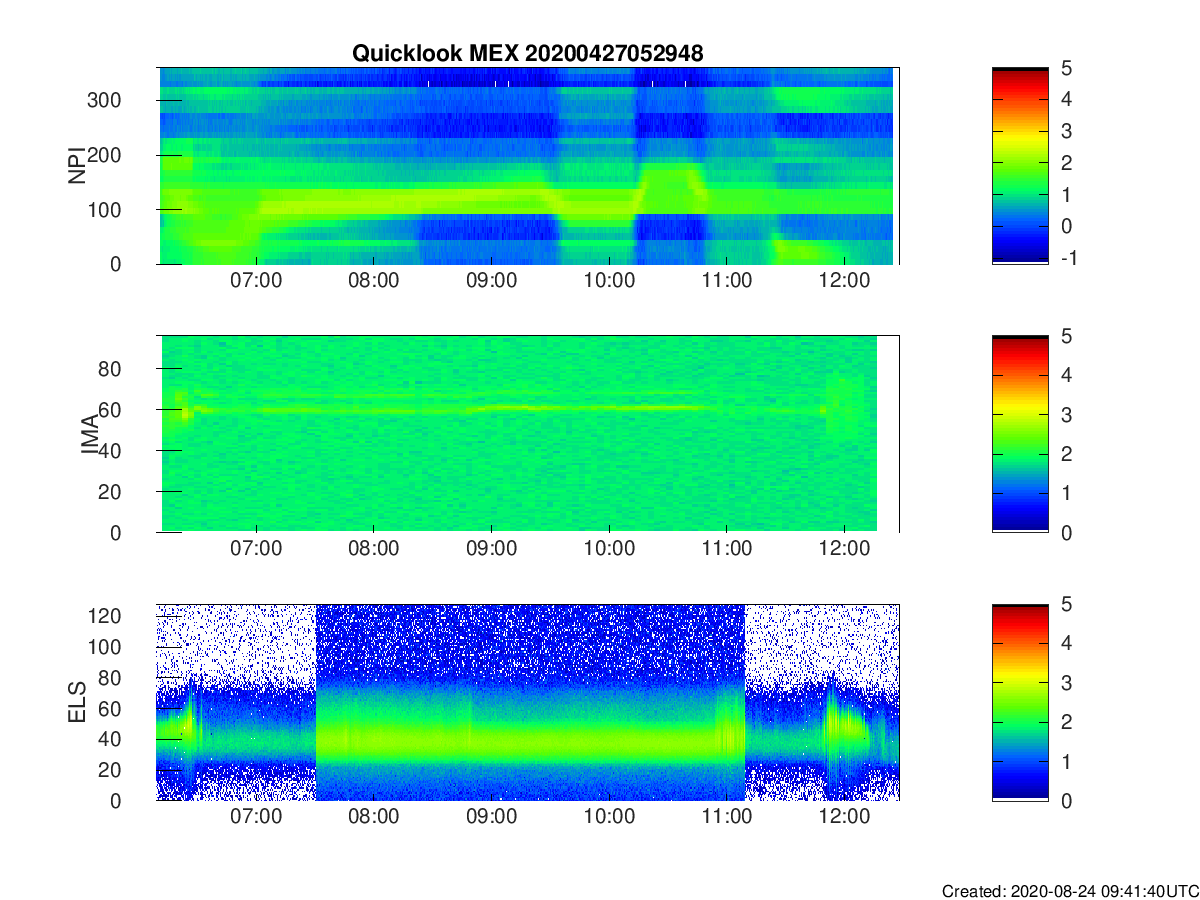
Task: Click the ELS spectrogram panel
Action: [x=528, y=702]
